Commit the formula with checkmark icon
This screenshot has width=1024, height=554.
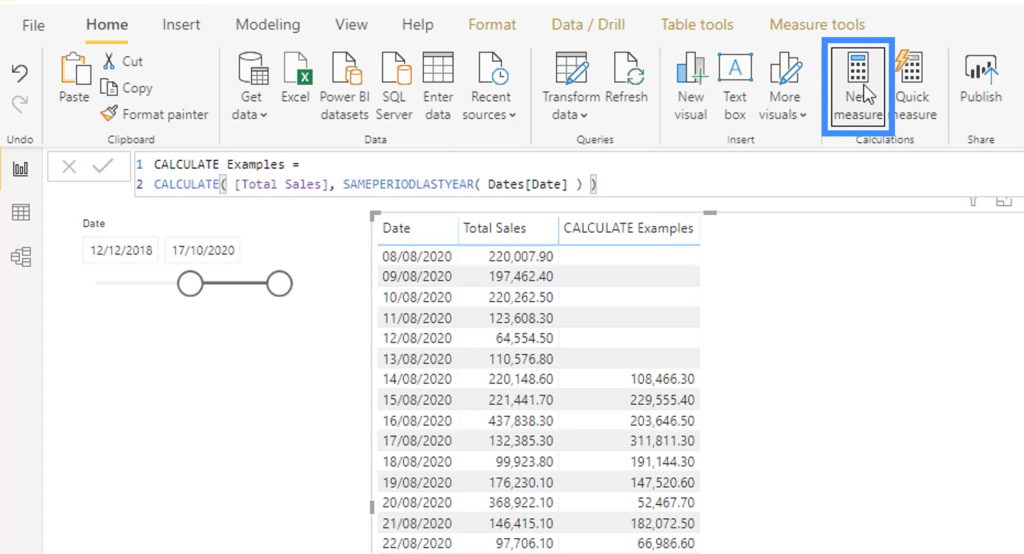(103, 167)
